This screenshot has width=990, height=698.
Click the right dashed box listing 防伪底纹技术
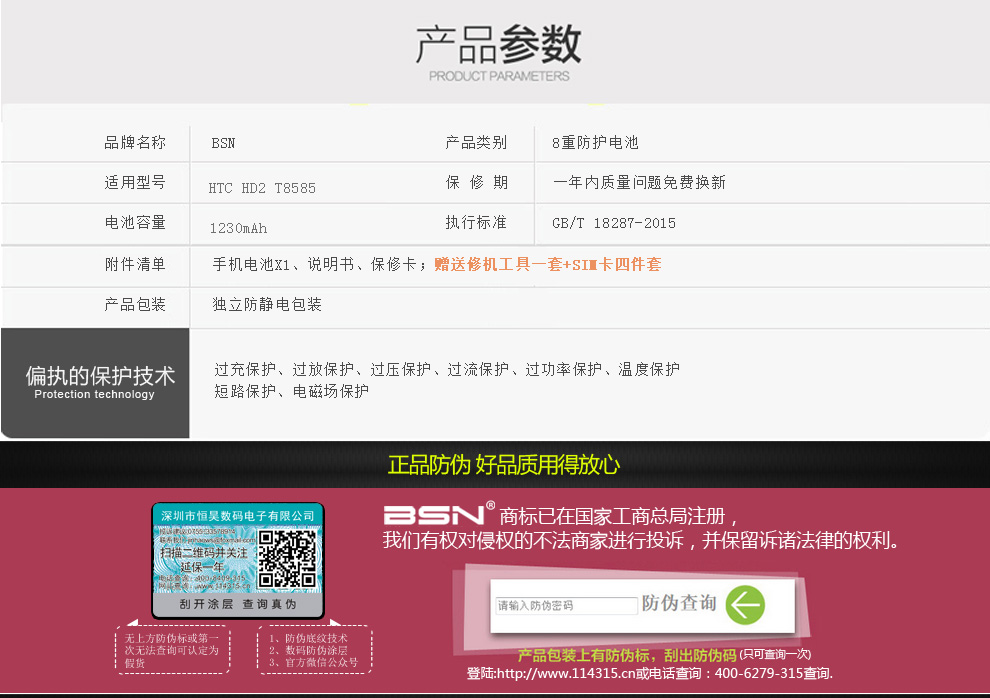point(315,650)
